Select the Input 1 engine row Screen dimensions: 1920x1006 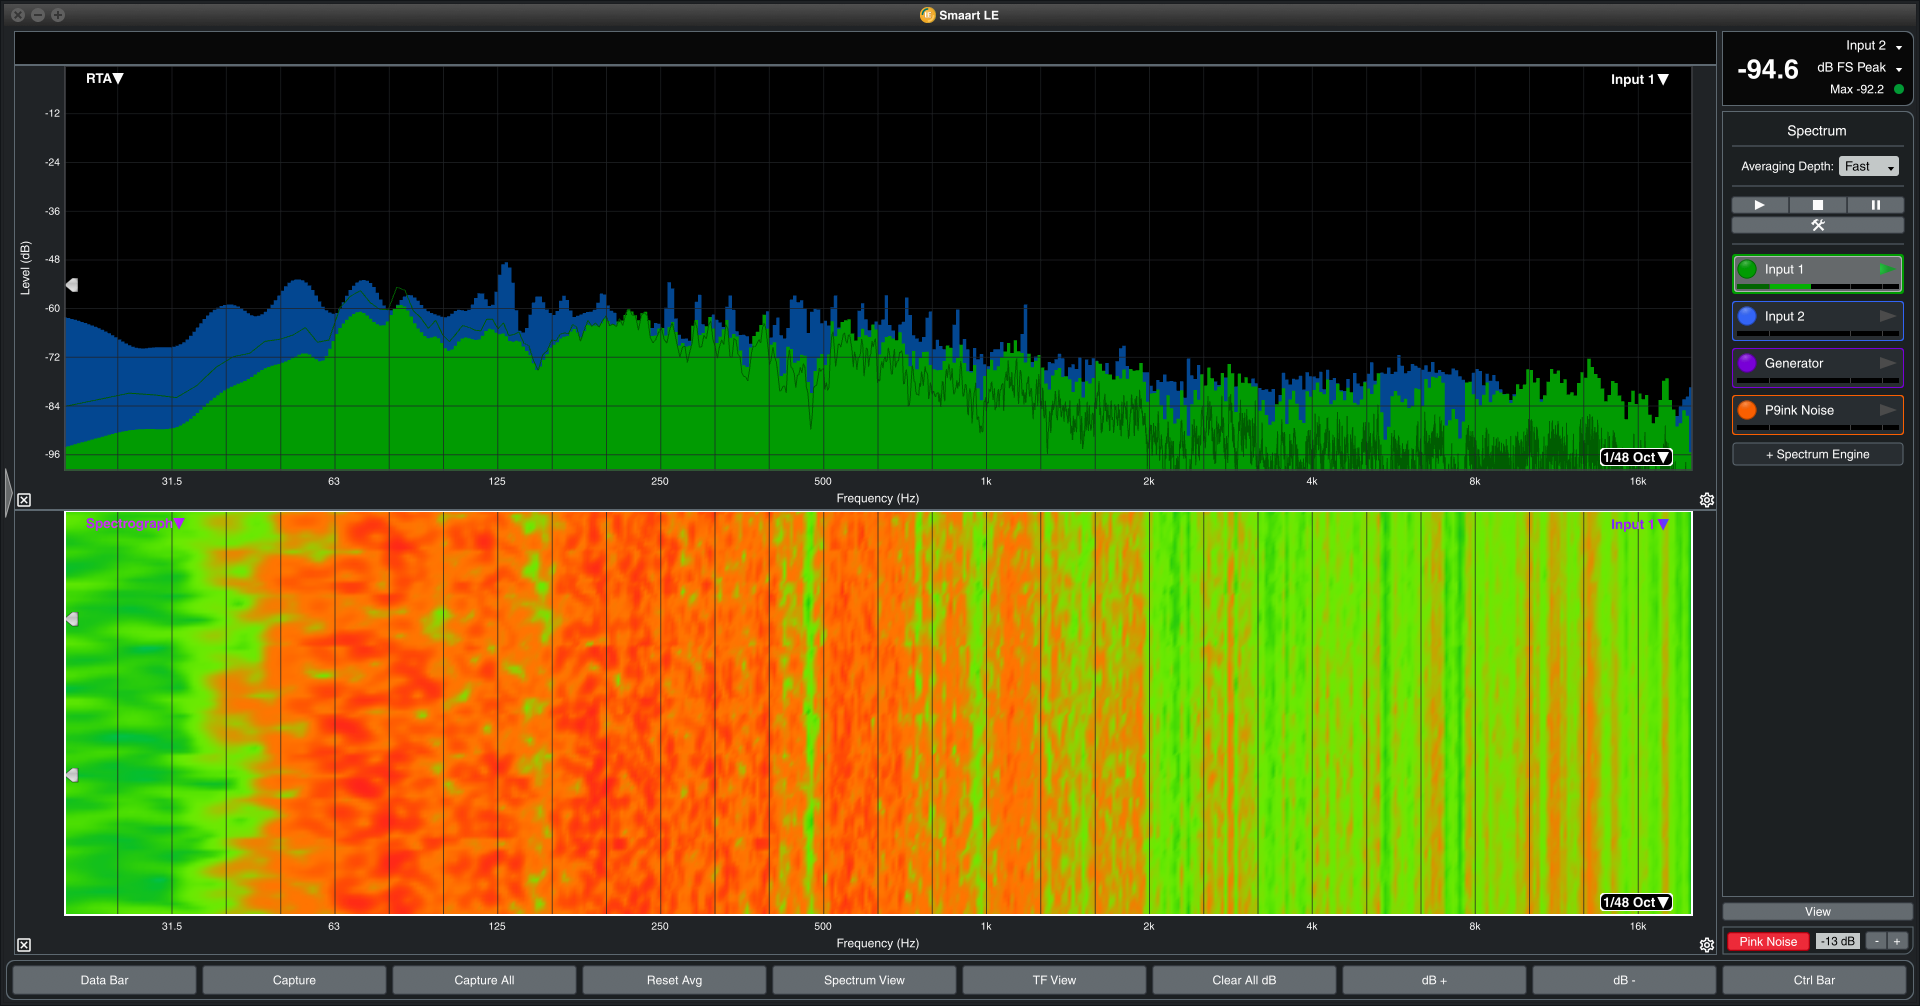coord(1818,273)
